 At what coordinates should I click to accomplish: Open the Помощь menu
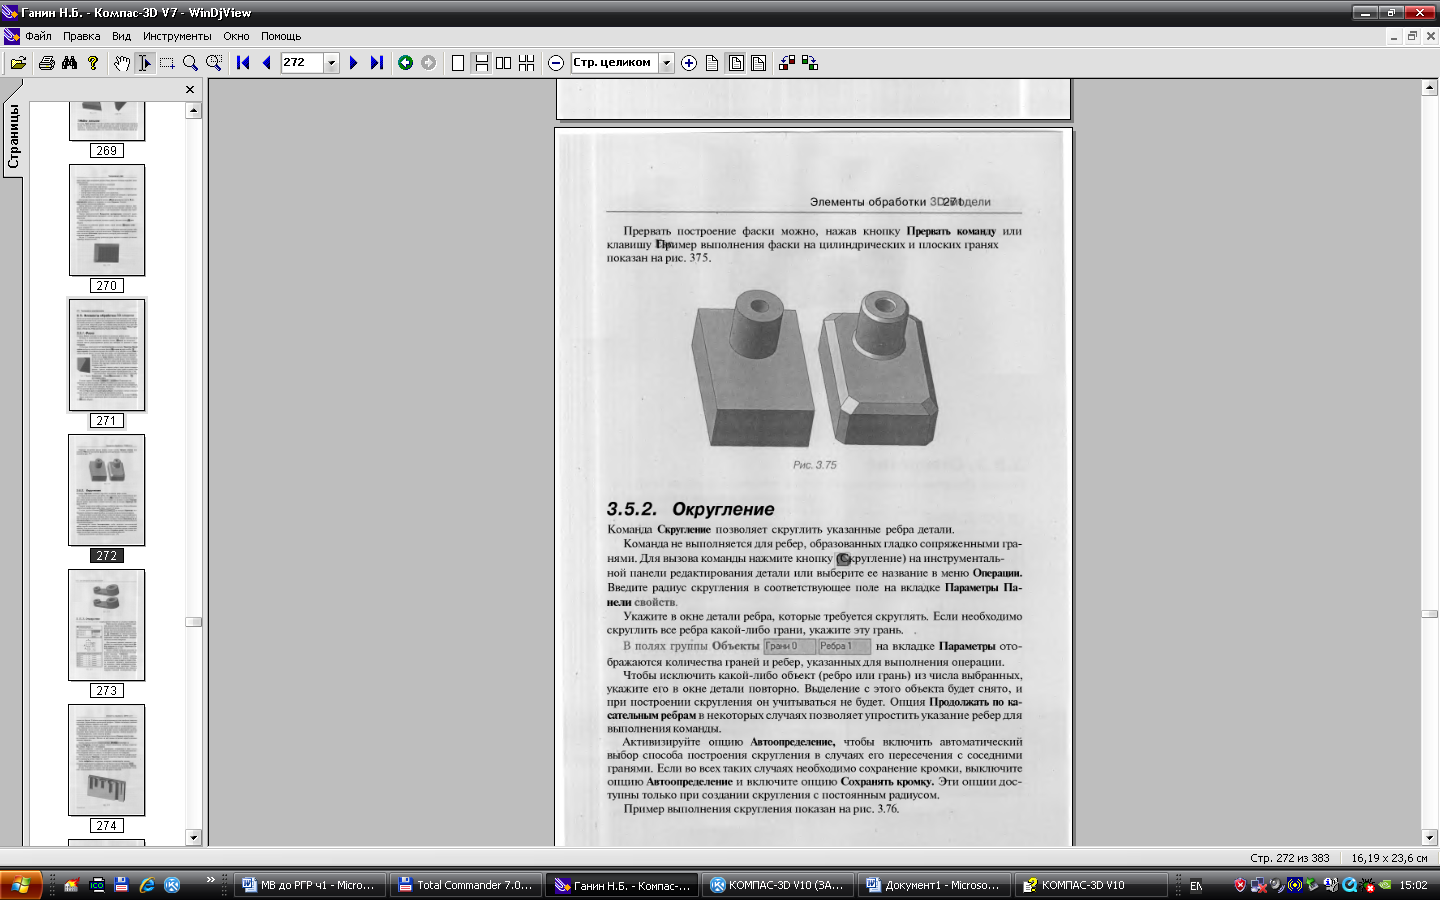click(281, 36)
